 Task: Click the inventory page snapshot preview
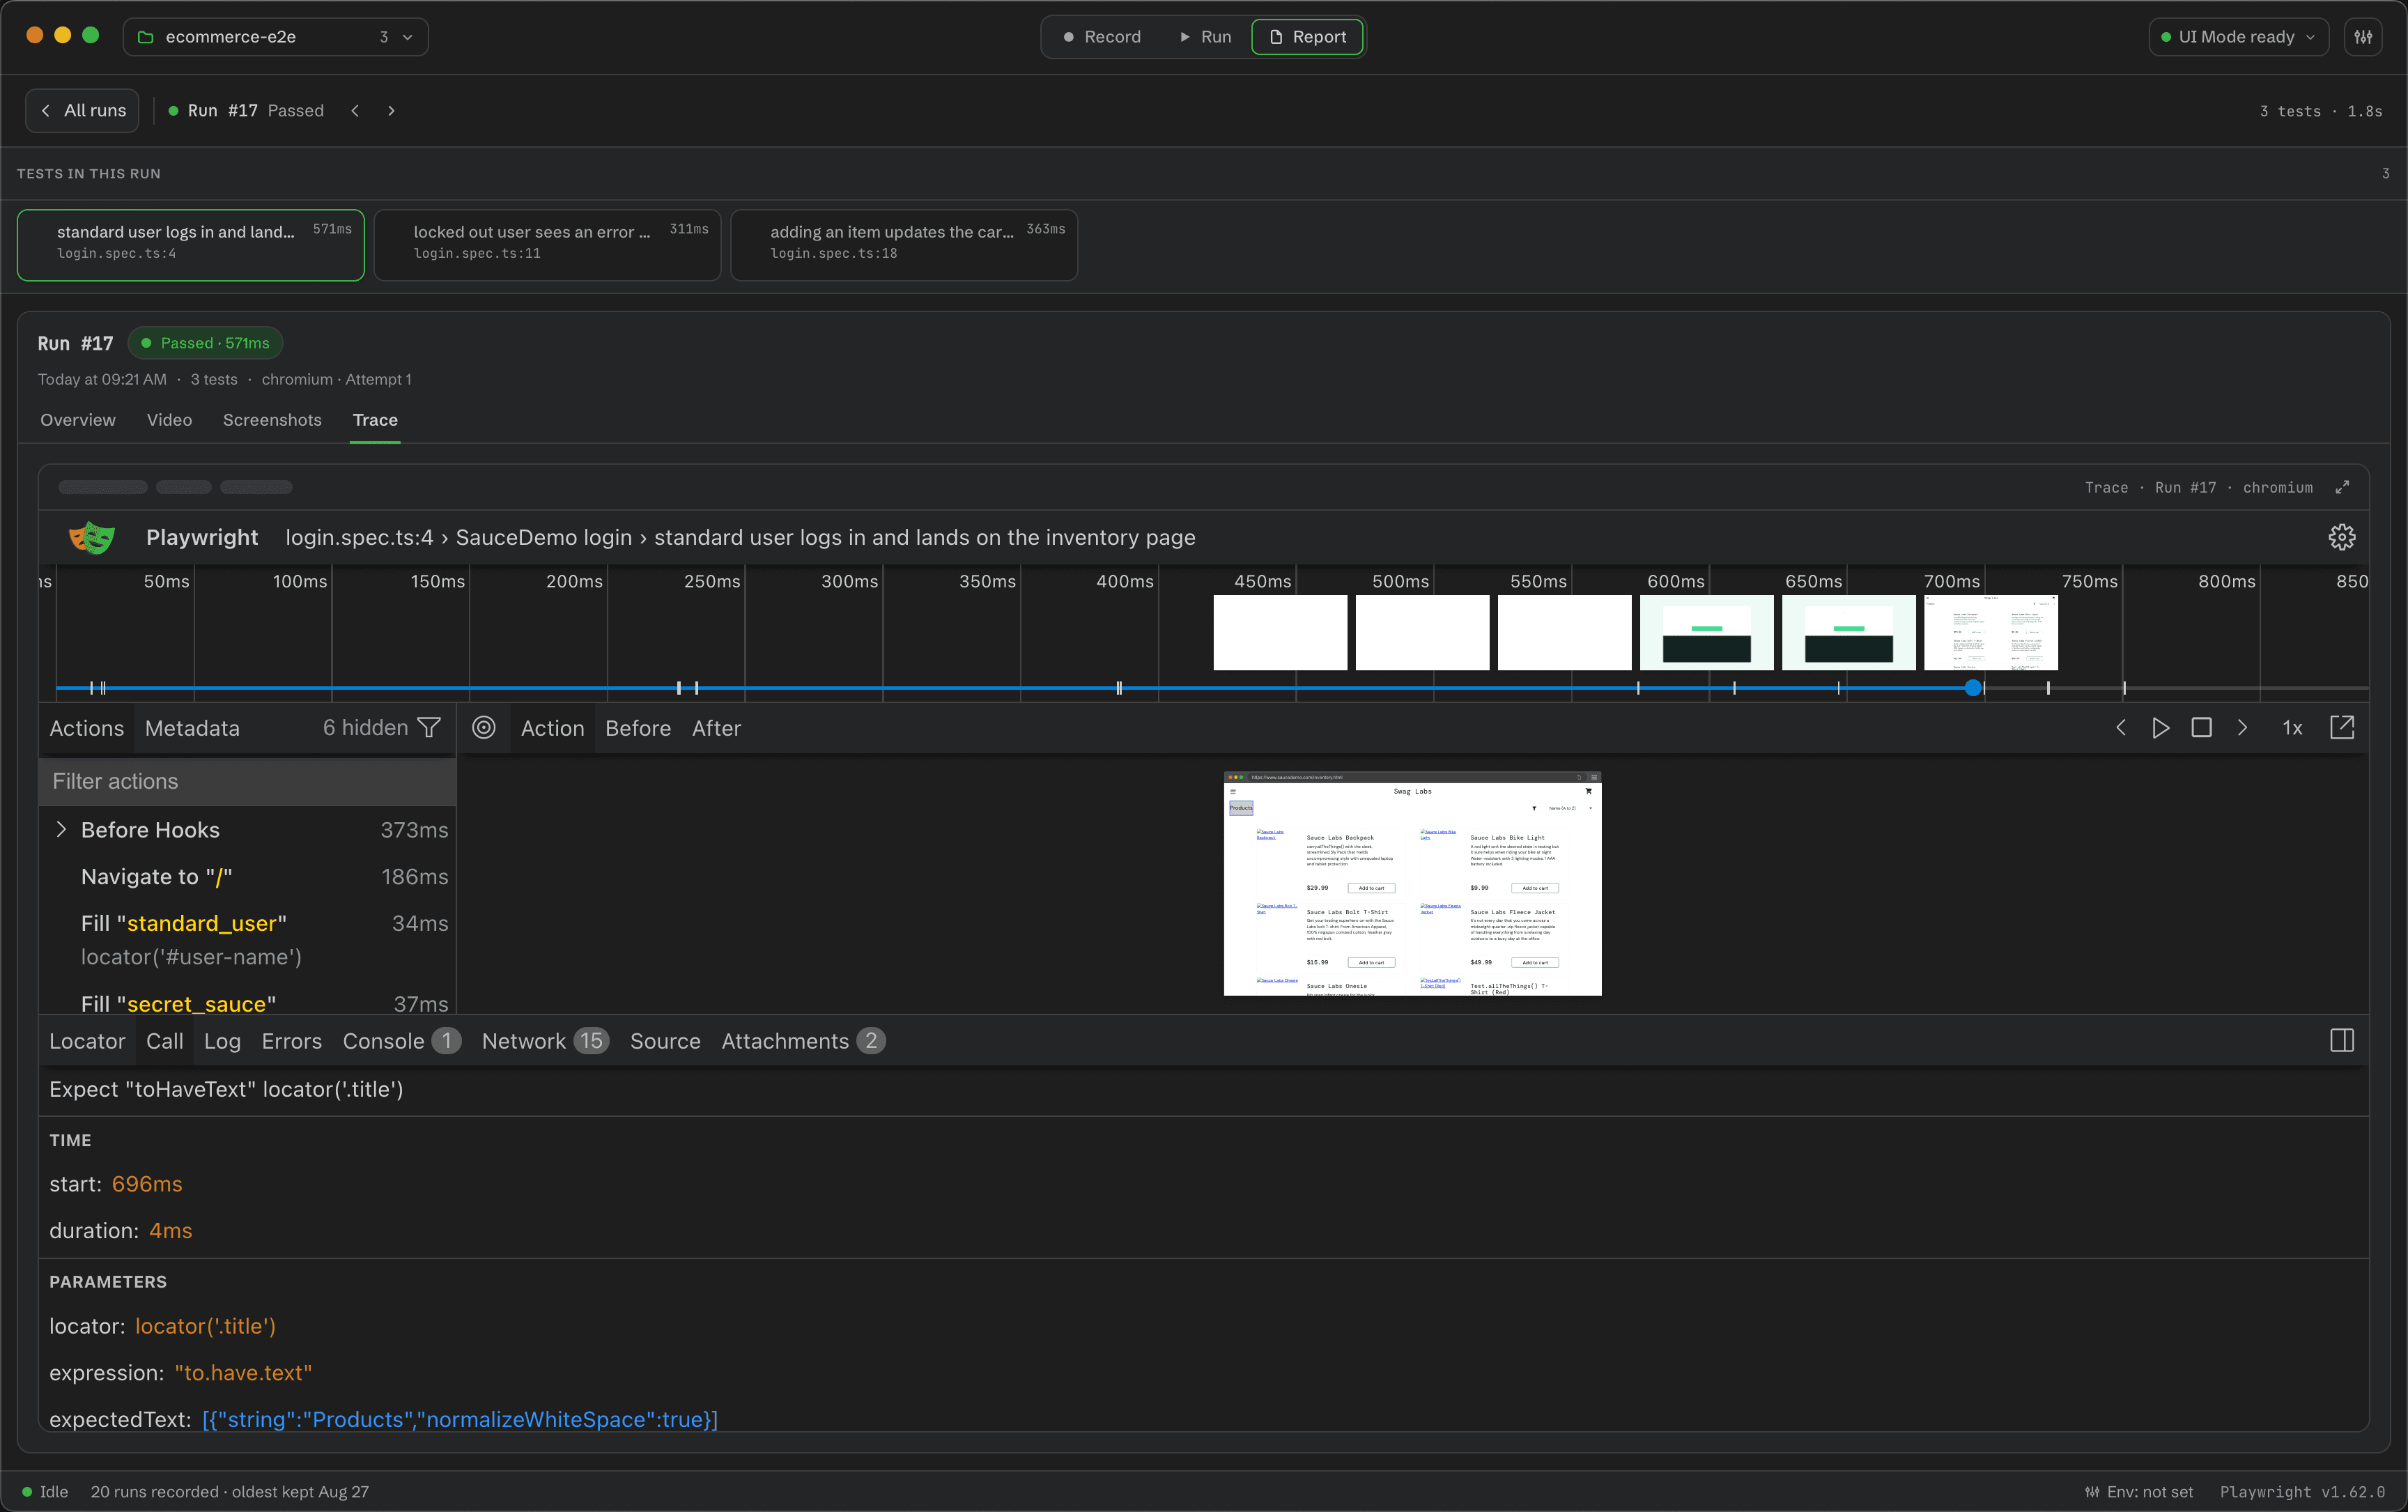point(1412,883)
